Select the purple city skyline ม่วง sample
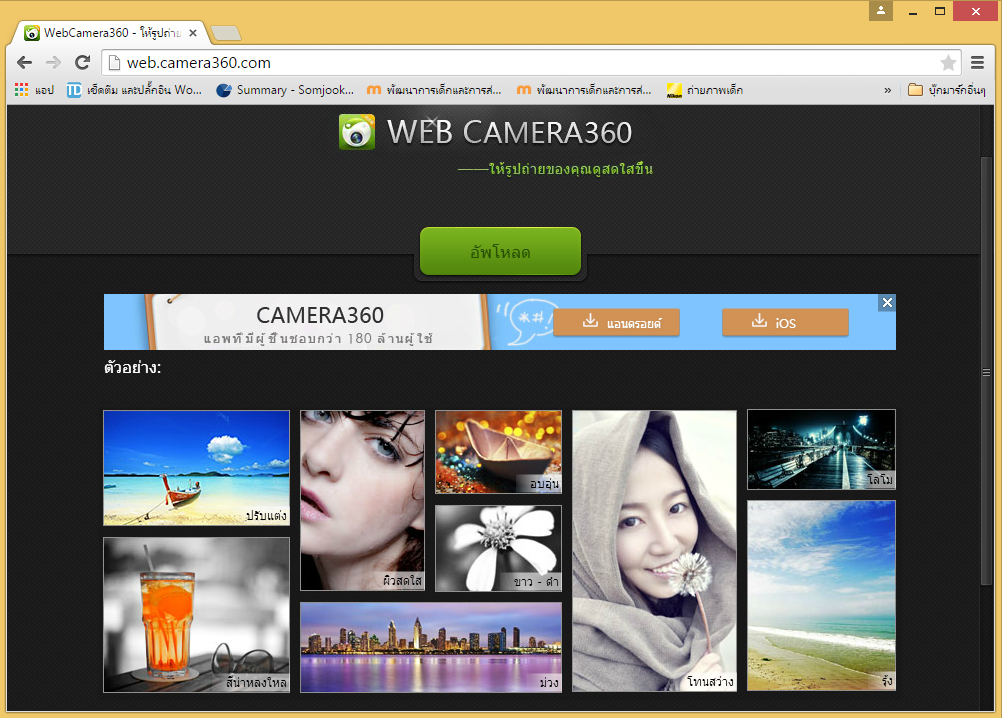The width and height of the screenshot is (1002, 718). pos(431,647)
